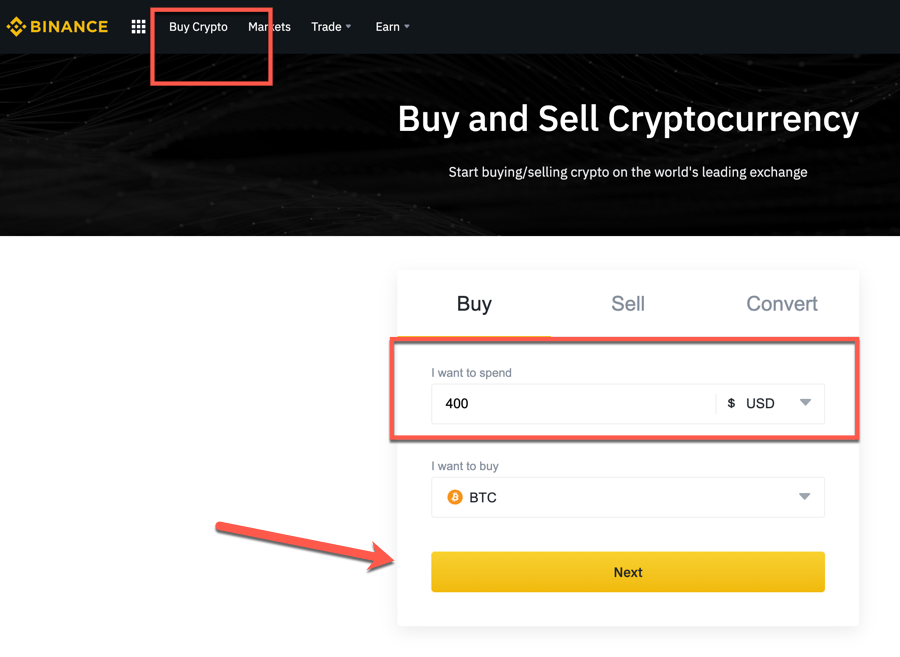This screenshot has height=657, width=900.
Task: Click the 'I want to buy' label
Action: (465, 466)
